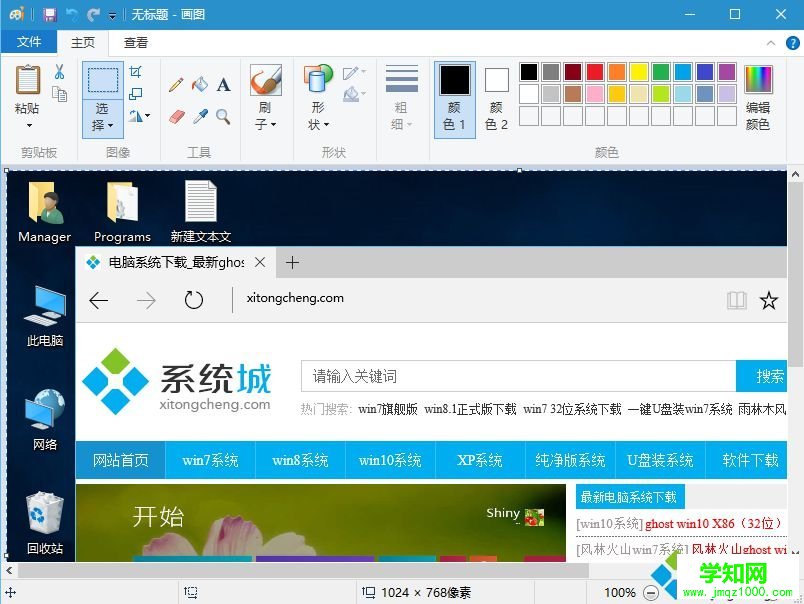Select the Pencil tool

coord(177,83)
